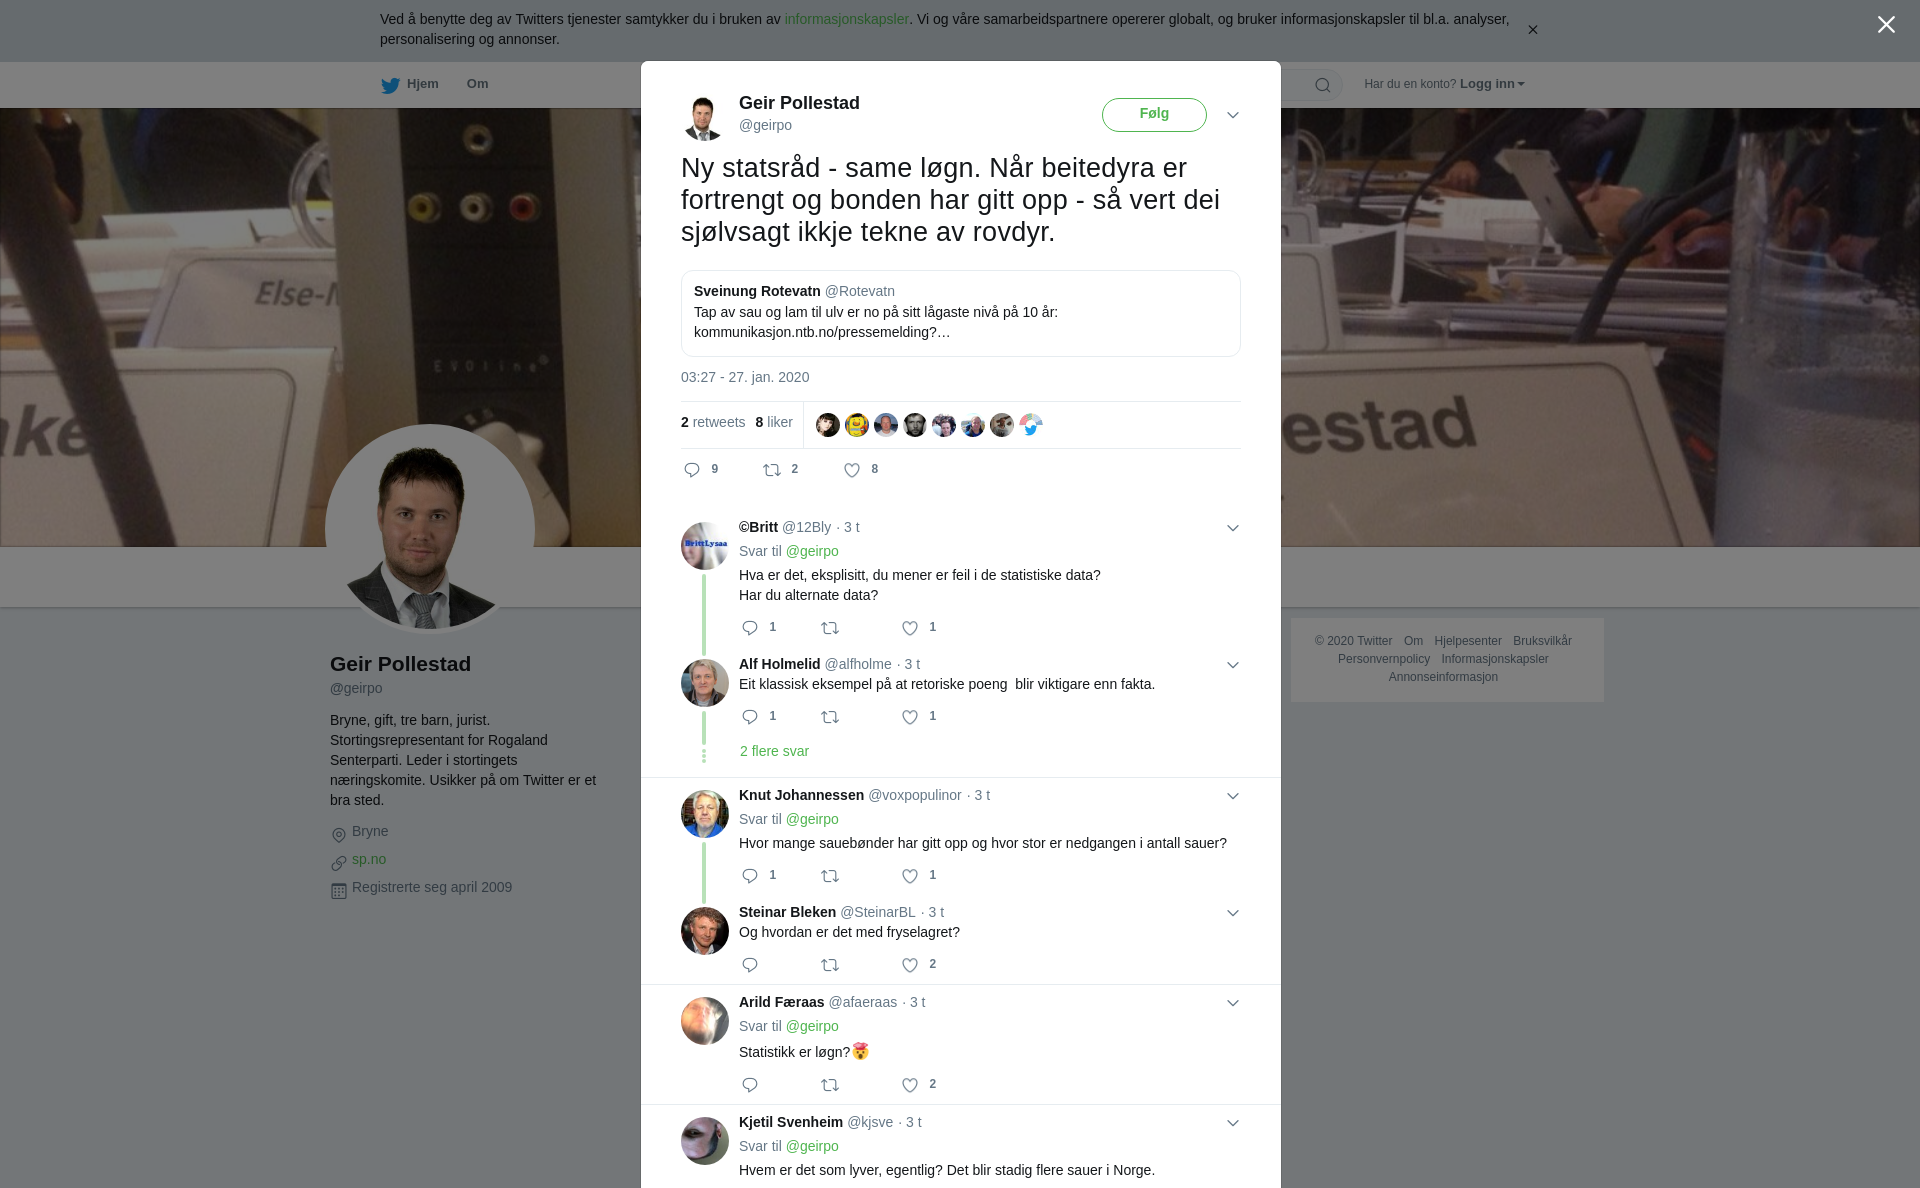Follow Geir Pollestad with Følg button
The width and height of the screenshot is (1920, 1188).
tap(1154, 114)
